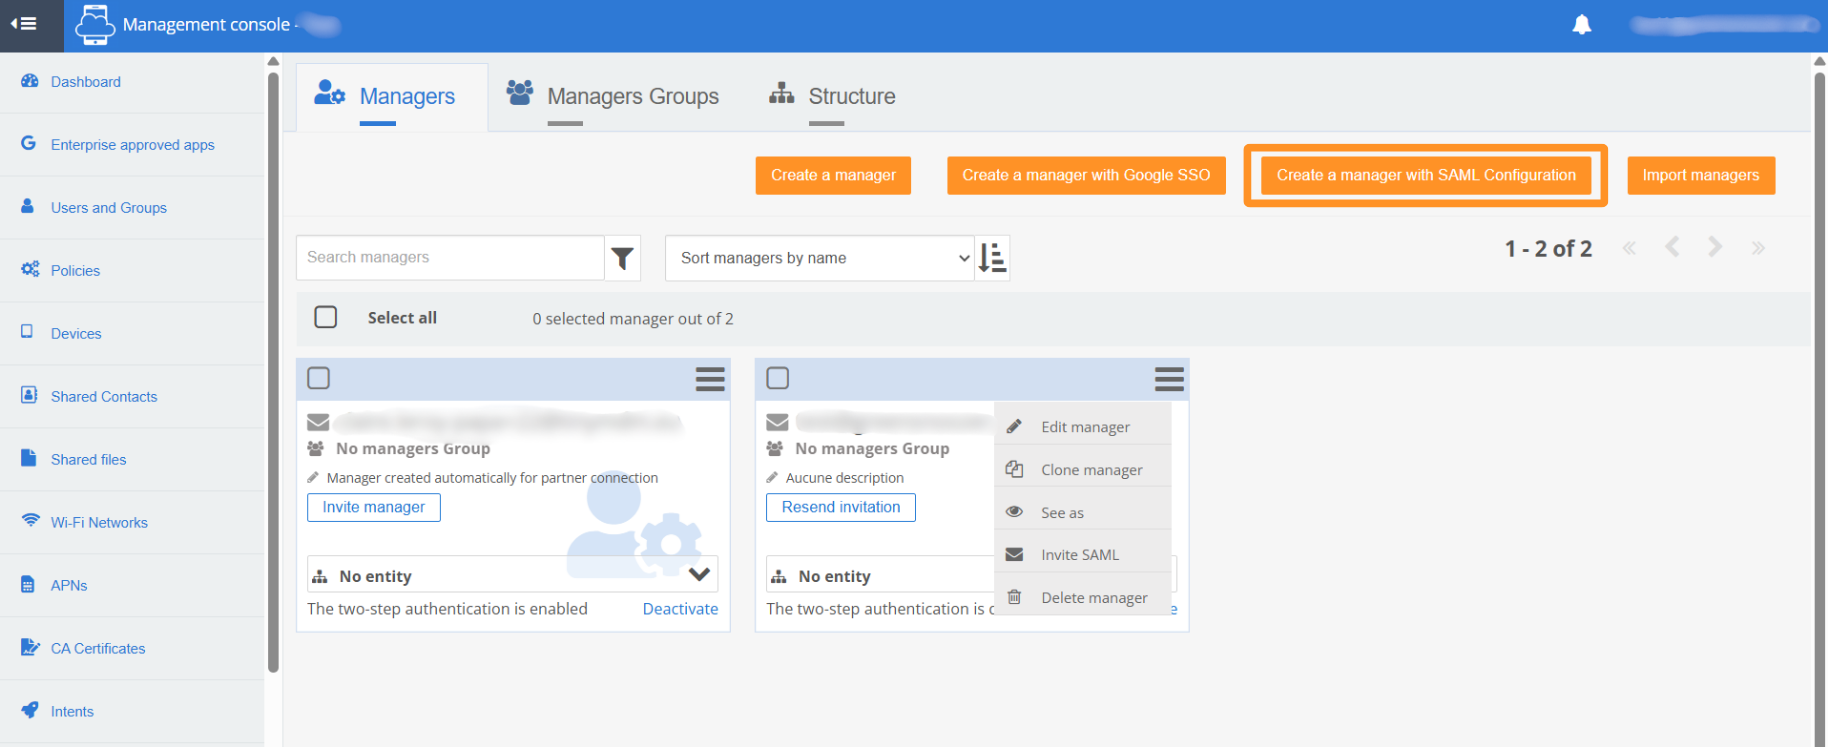The width and height of the screenshot is (1829, 748).
Task: Click the left sidebar vertical scrollbar
Action: pos(273,370)
